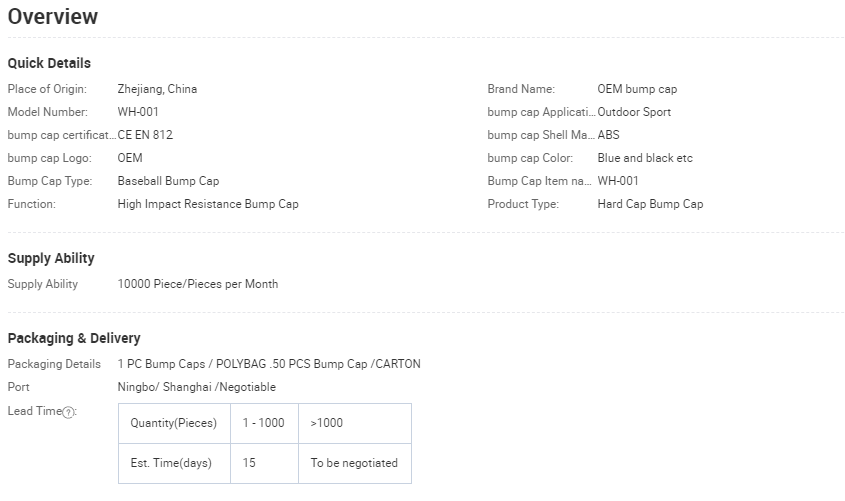This screenshot has width=845, height=501.
Task: Click the Overview heading
Action: pos(53,17)
